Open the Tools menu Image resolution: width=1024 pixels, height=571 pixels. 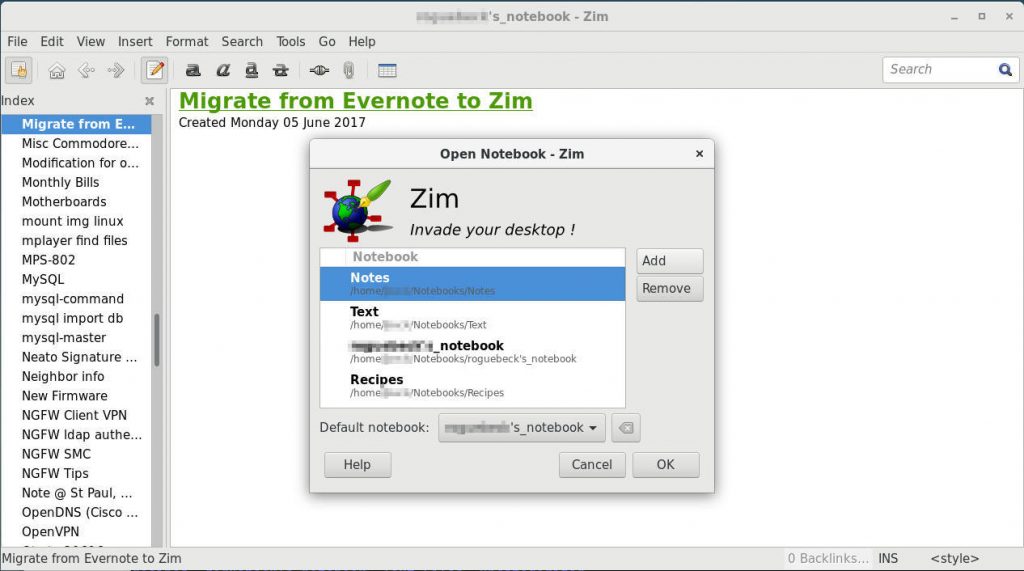tap(291, 41)
